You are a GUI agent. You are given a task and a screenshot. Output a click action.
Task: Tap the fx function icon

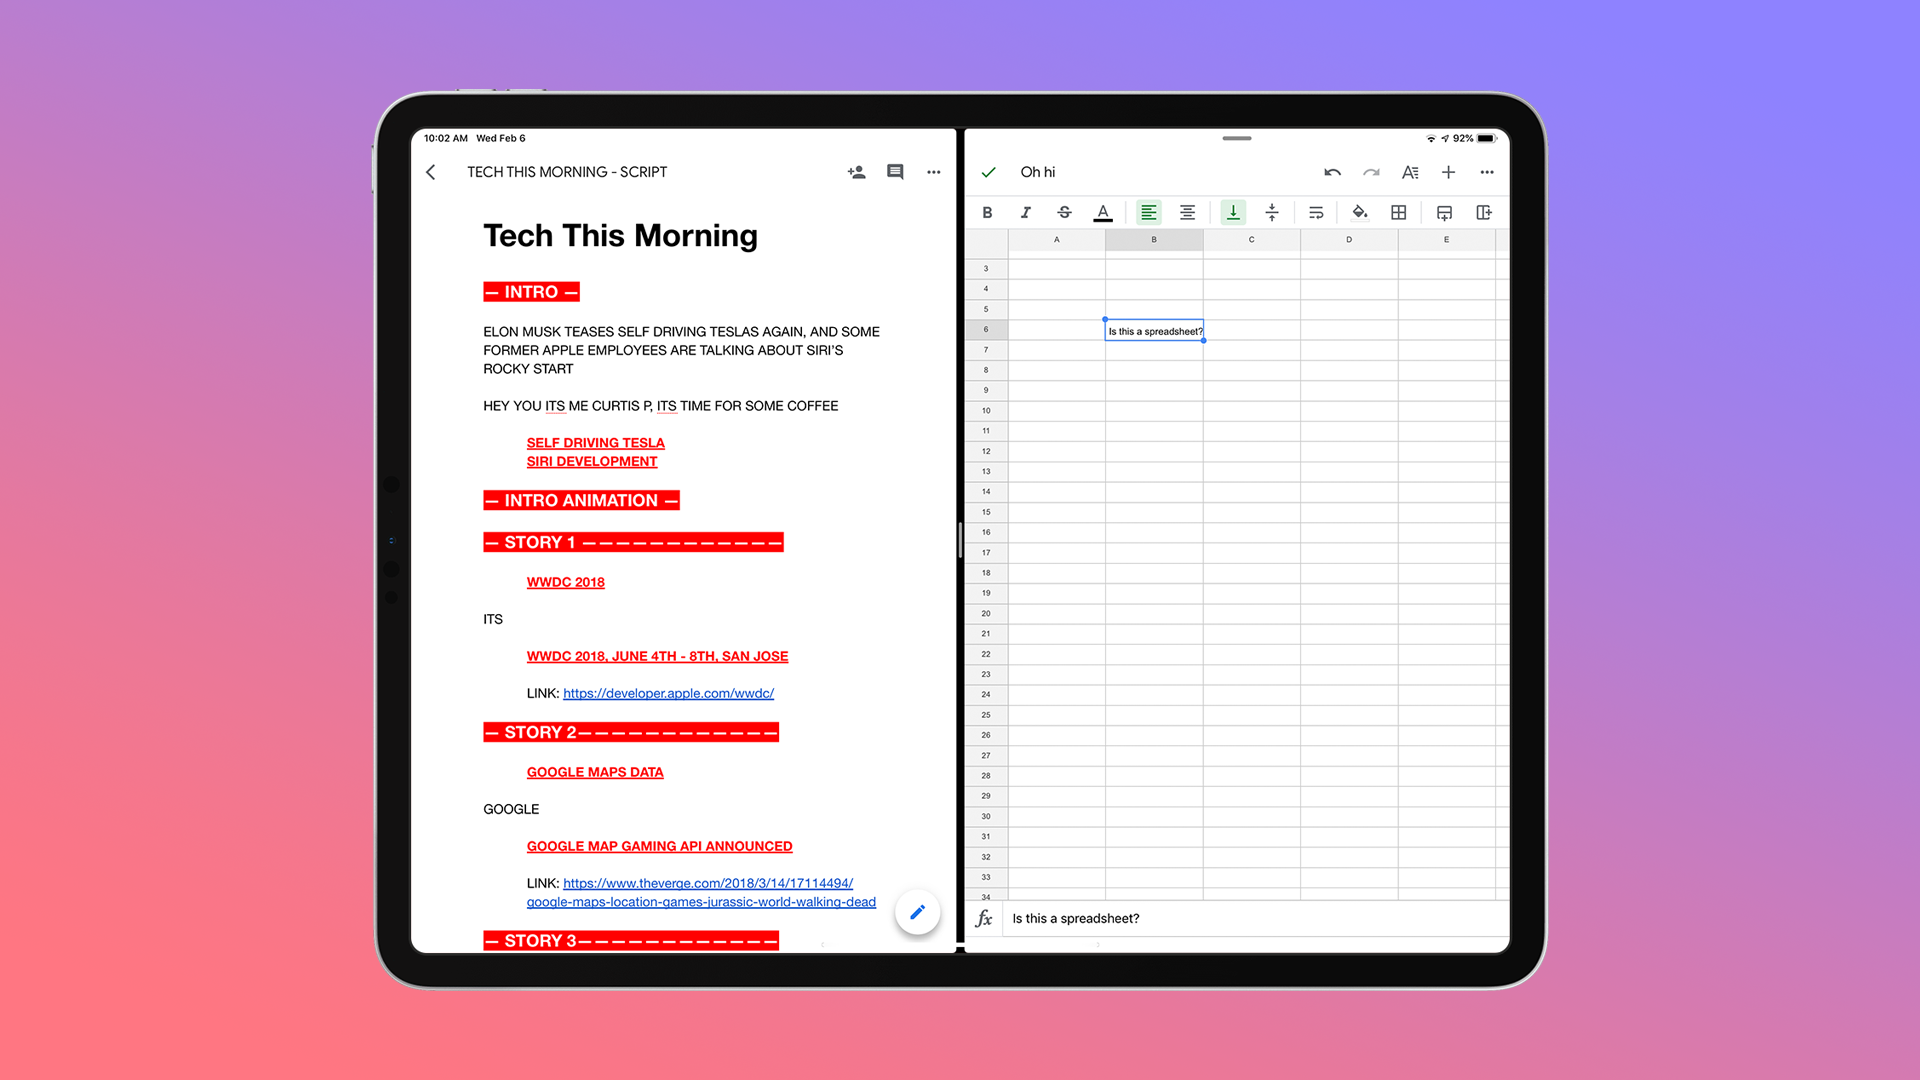pyautogui.click(x=984, y=918)
